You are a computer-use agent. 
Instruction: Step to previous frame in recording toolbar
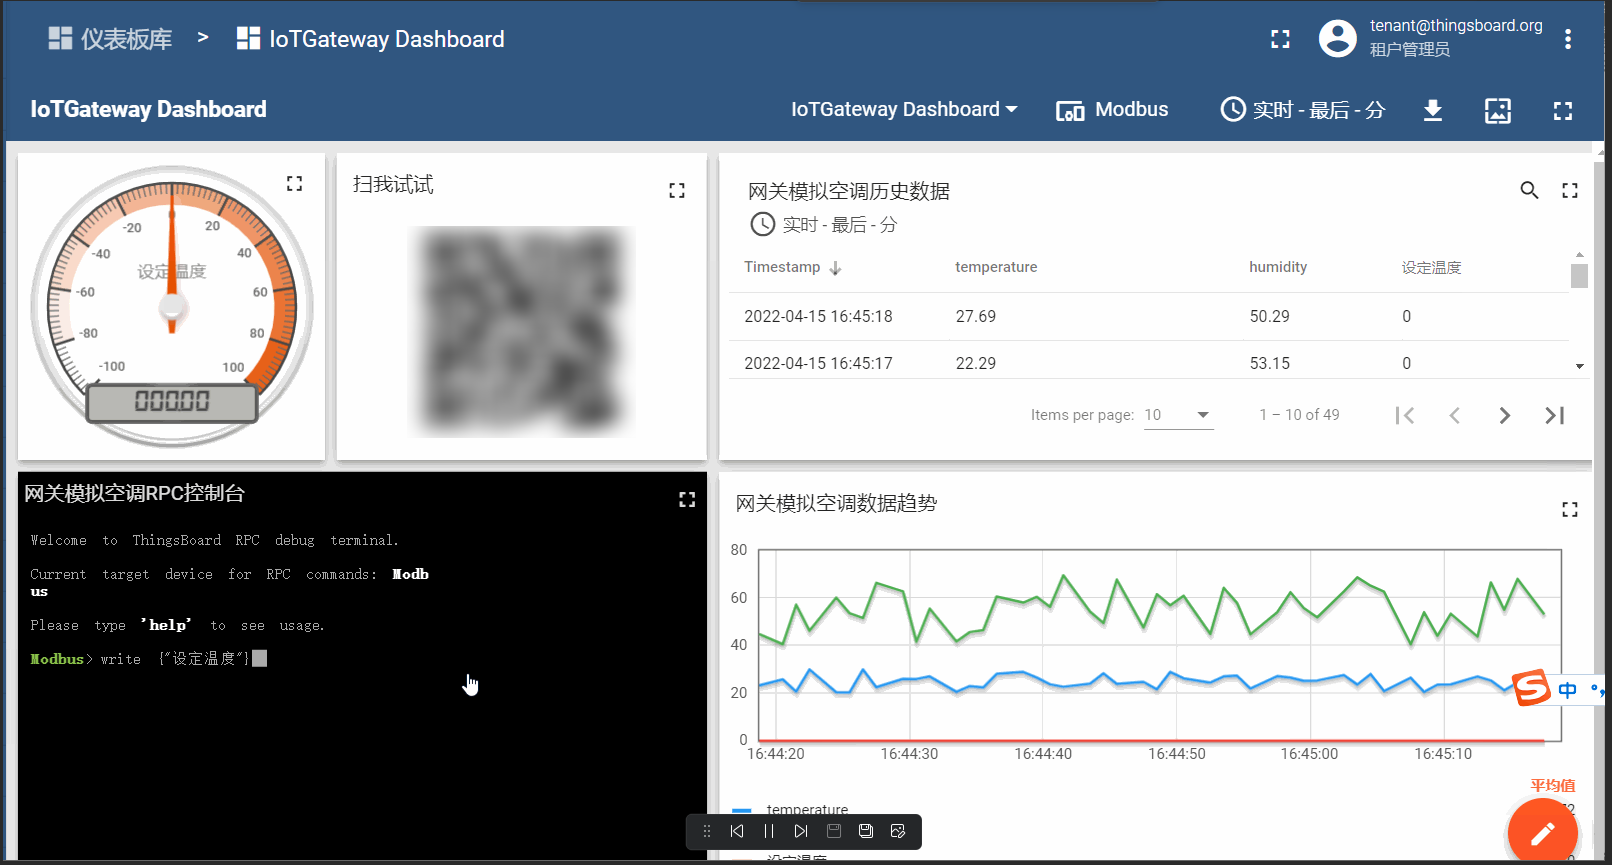(737, 831)
